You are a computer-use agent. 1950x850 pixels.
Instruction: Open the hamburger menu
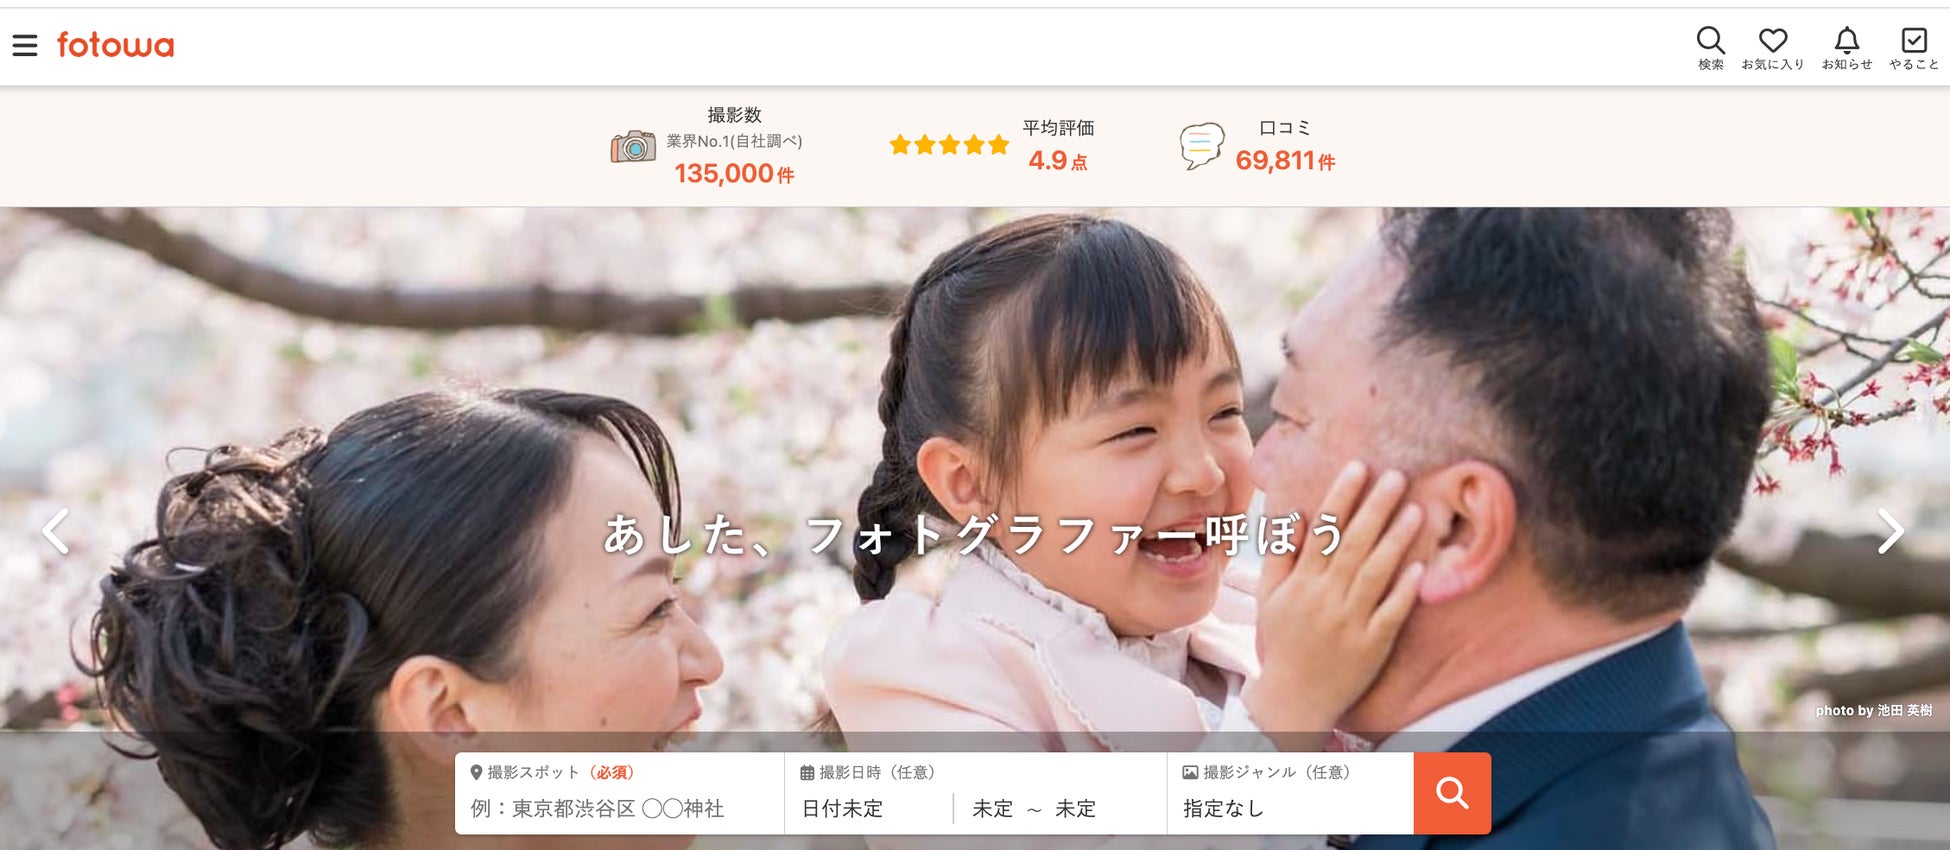click(x=25, y=45)
